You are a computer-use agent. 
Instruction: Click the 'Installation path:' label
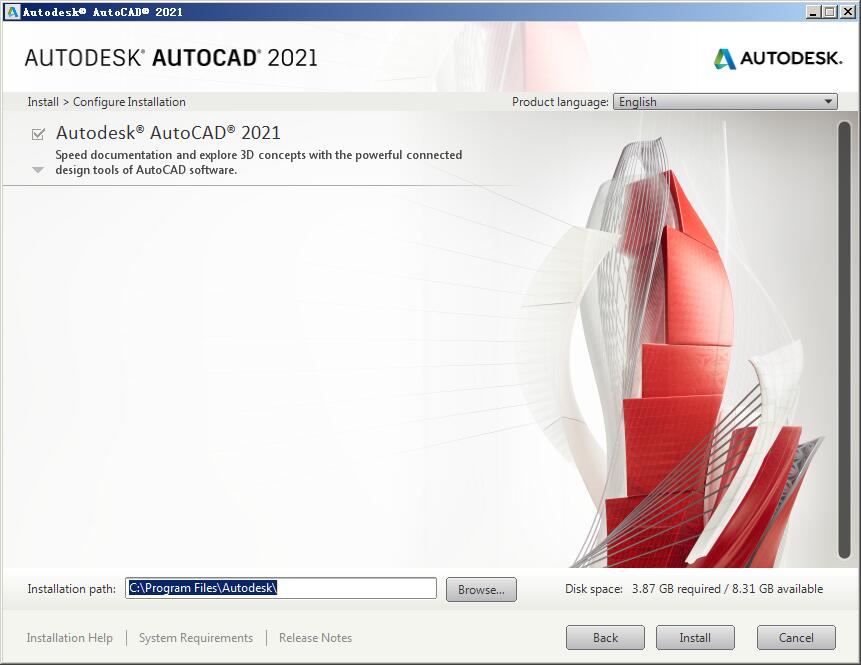[72, 589]
